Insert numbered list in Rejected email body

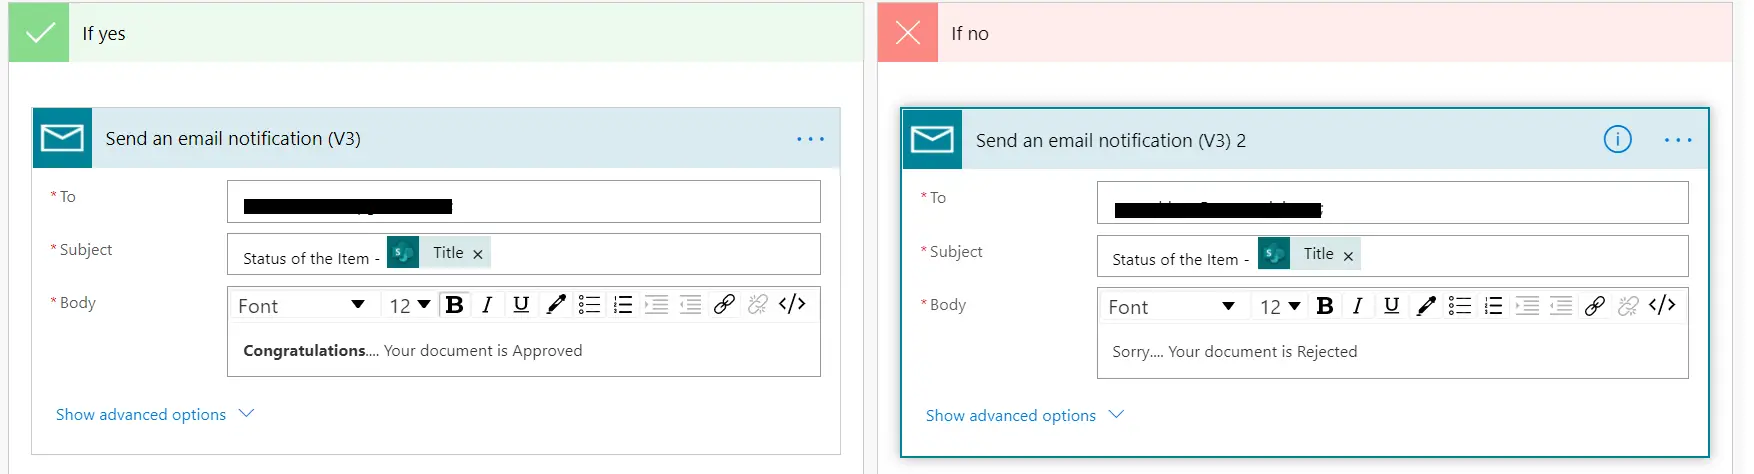(1493, 306)
